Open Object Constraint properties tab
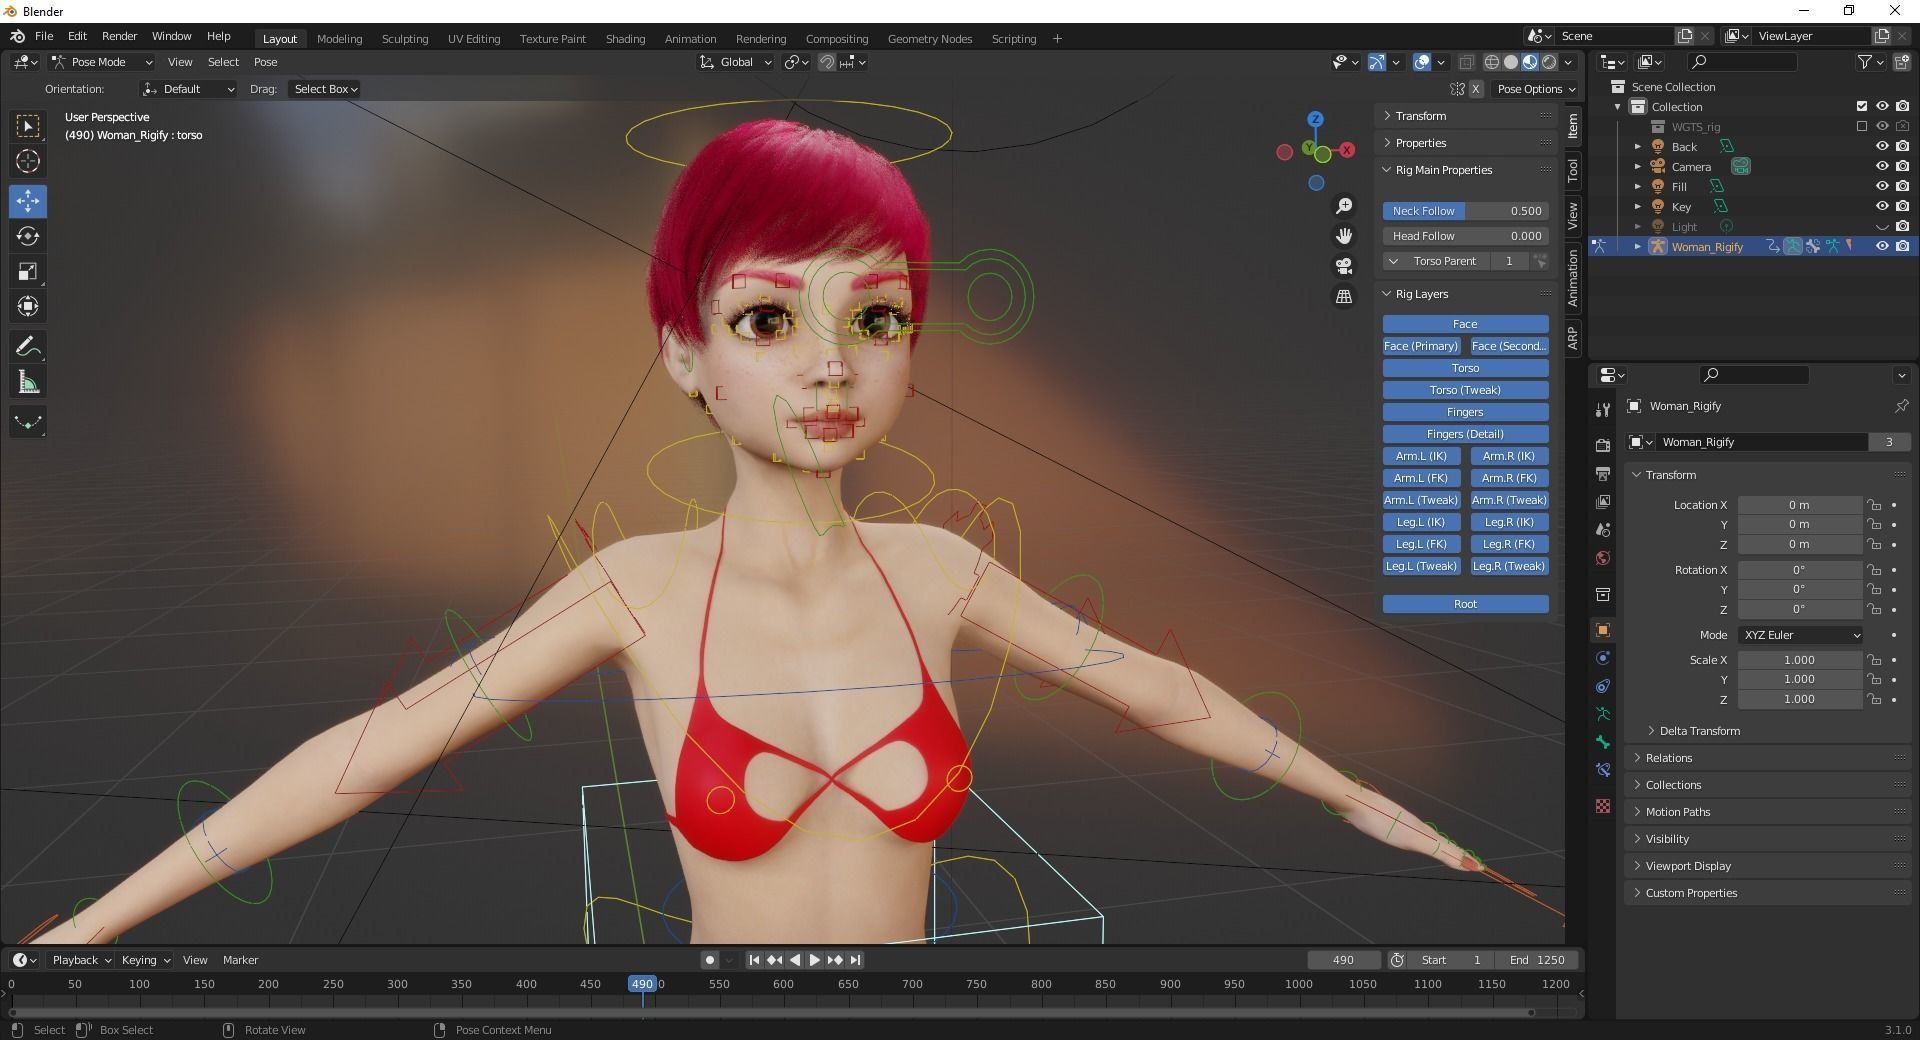The height and width of the screenshot is (1040, 1920). click(1603, 686)
